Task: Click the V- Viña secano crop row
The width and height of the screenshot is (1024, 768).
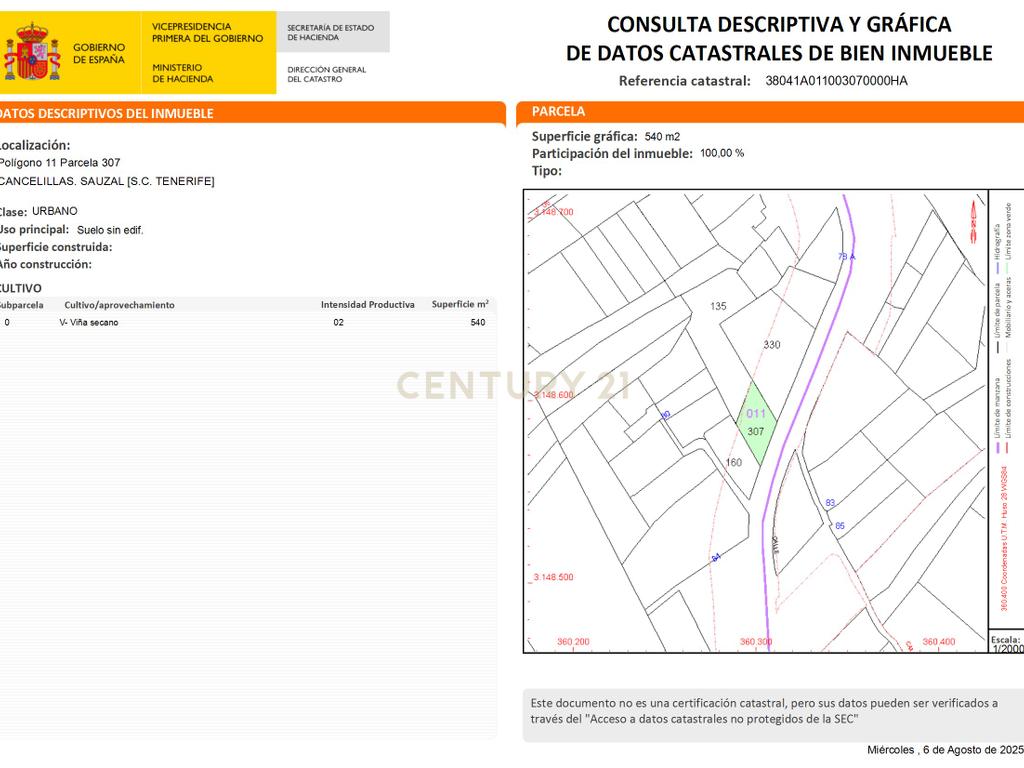Action: [247, 323]
